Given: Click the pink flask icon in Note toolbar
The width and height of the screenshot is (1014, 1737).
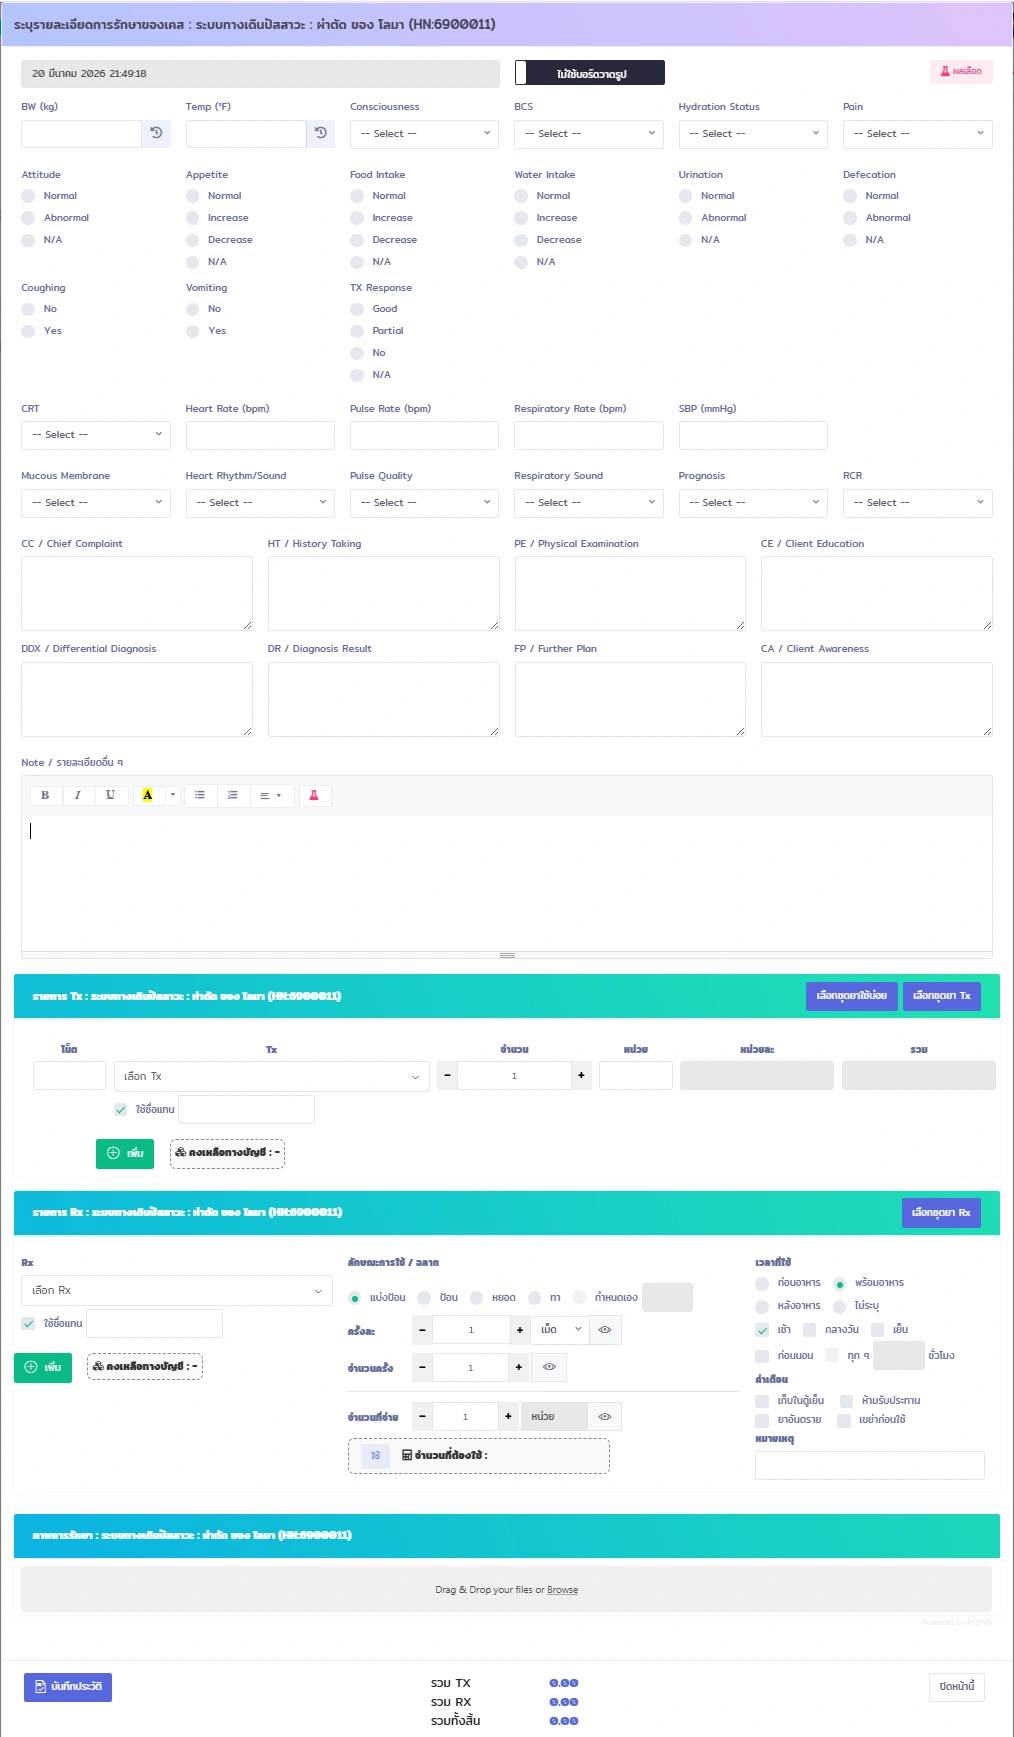Looking at the screenshot, I should (313, 795).
